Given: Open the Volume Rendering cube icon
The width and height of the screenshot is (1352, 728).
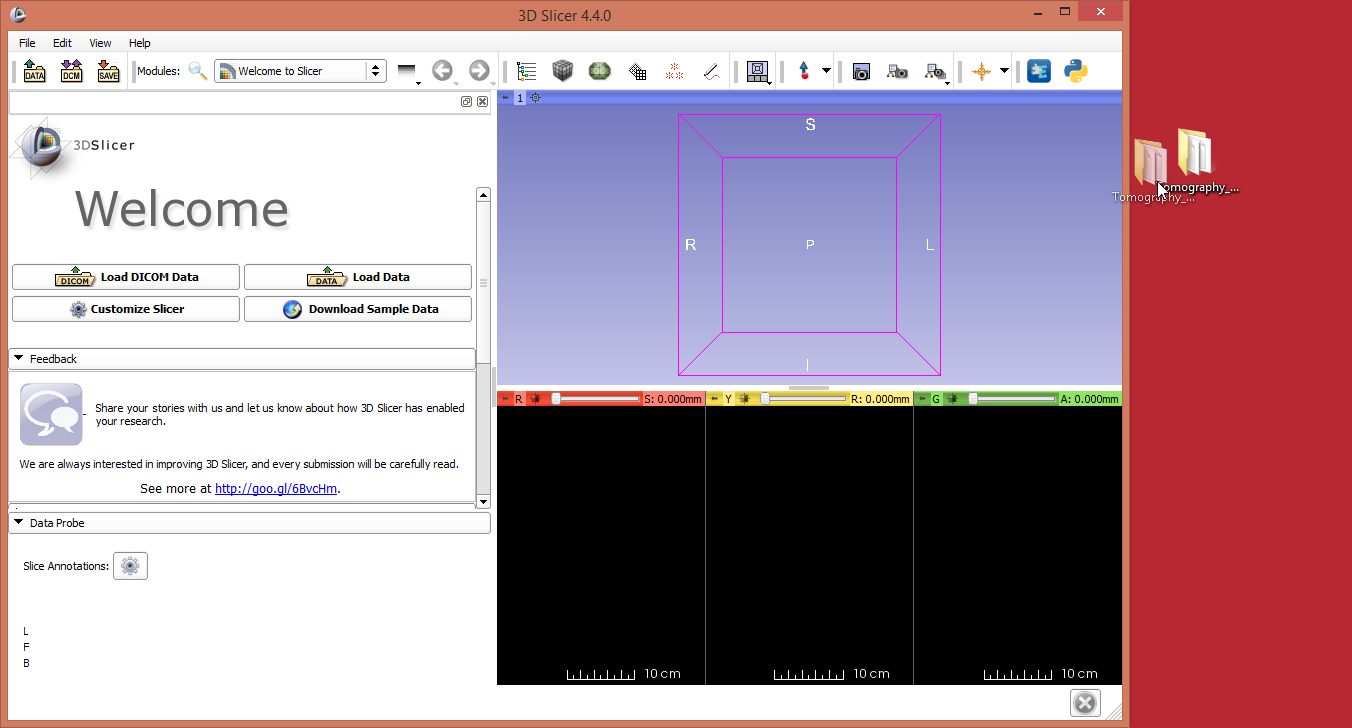Looking at the screenshot, I should point(563,71).
